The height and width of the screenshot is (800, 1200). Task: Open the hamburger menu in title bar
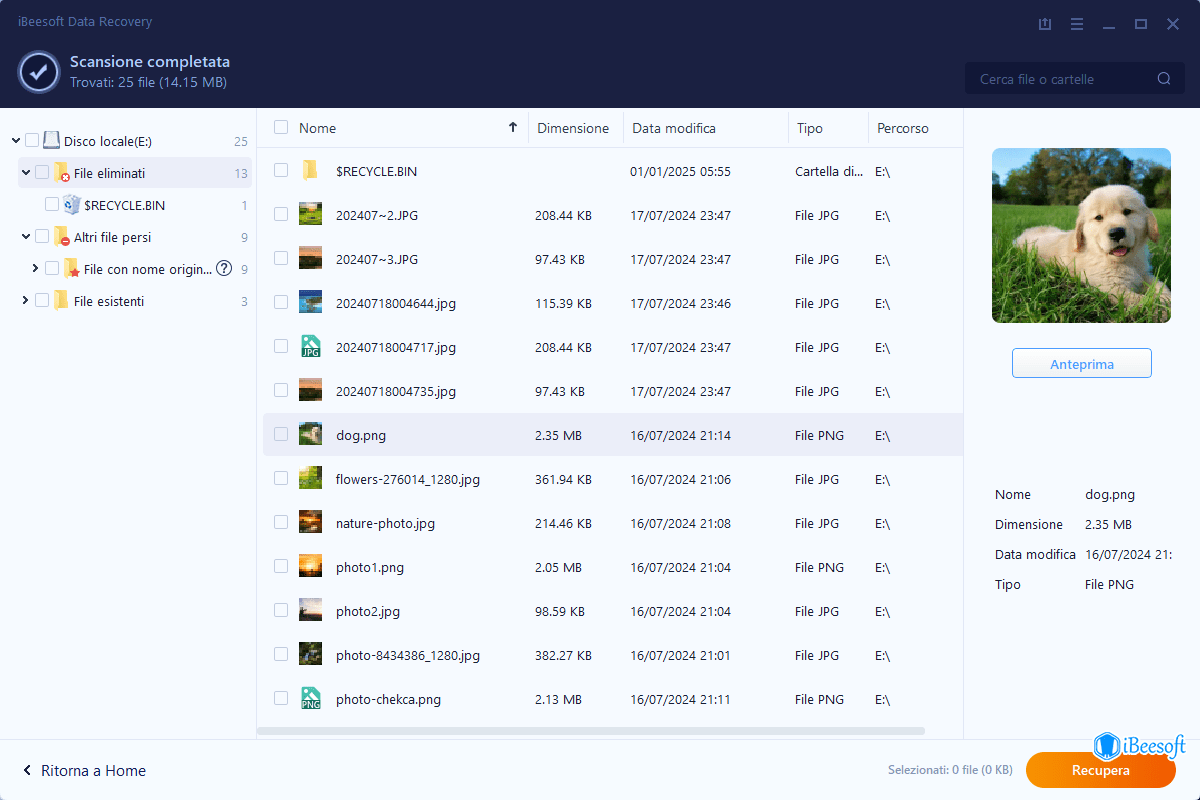[1077, 23]
